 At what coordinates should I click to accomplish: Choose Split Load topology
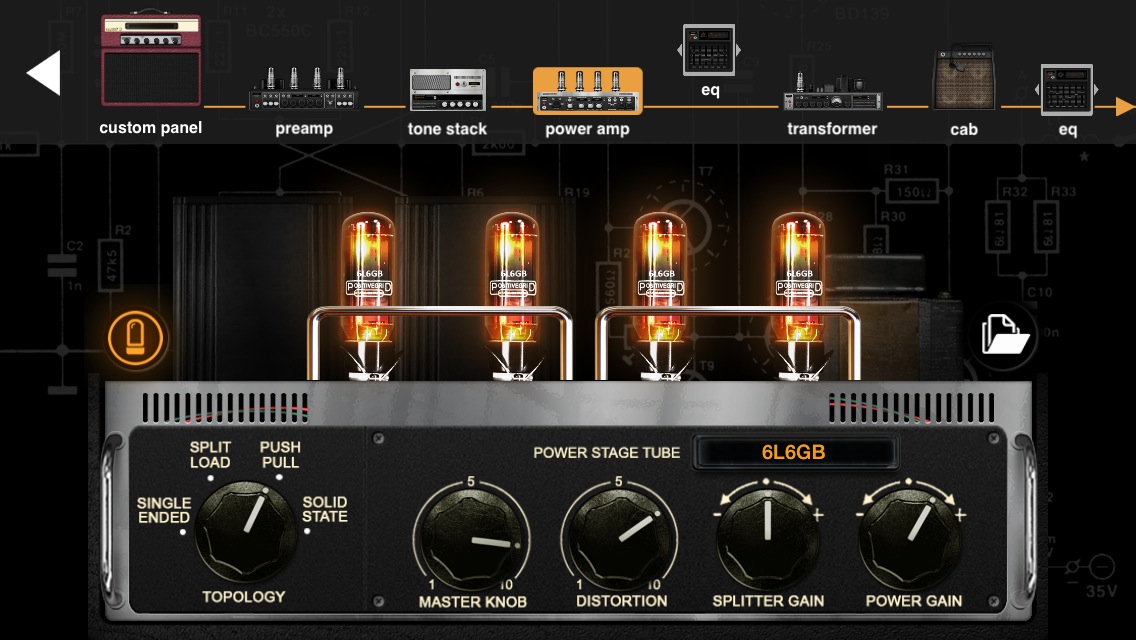210,457
